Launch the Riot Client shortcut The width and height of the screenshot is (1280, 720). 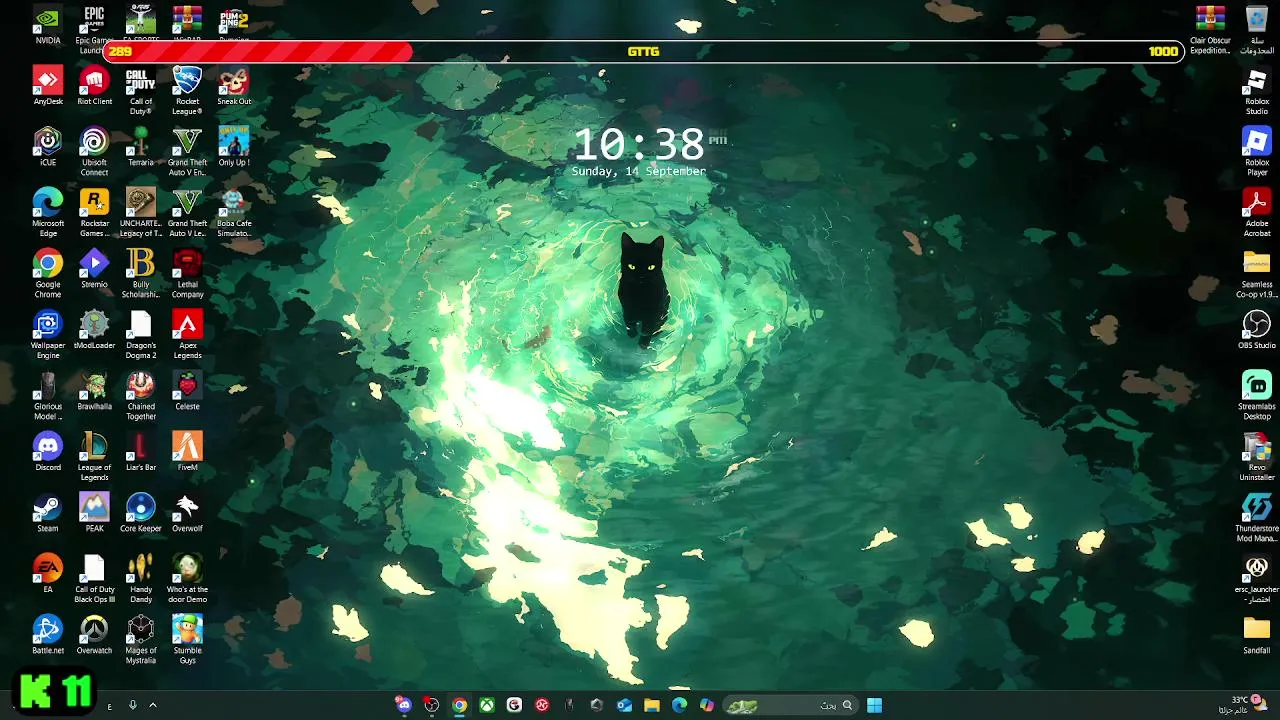[94, 86]
